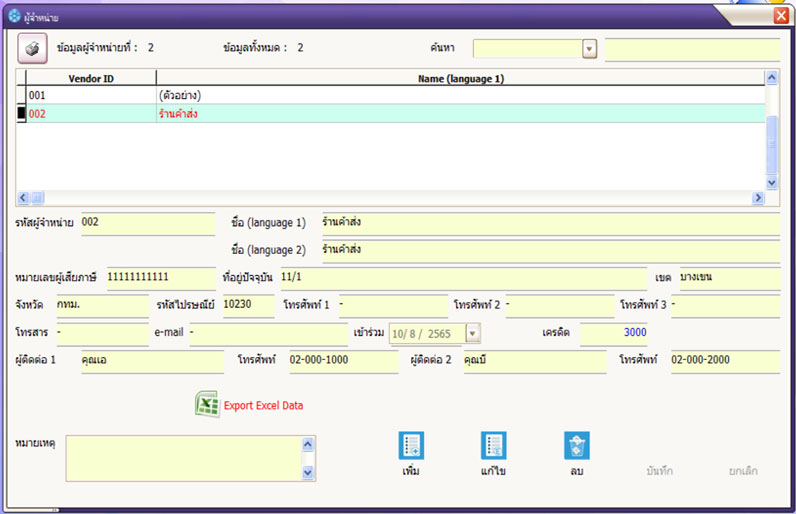This screenshot has height=514, width=796.
Task: Open the search (ค้นหา) field dropdown
Action: pos(589,48)
